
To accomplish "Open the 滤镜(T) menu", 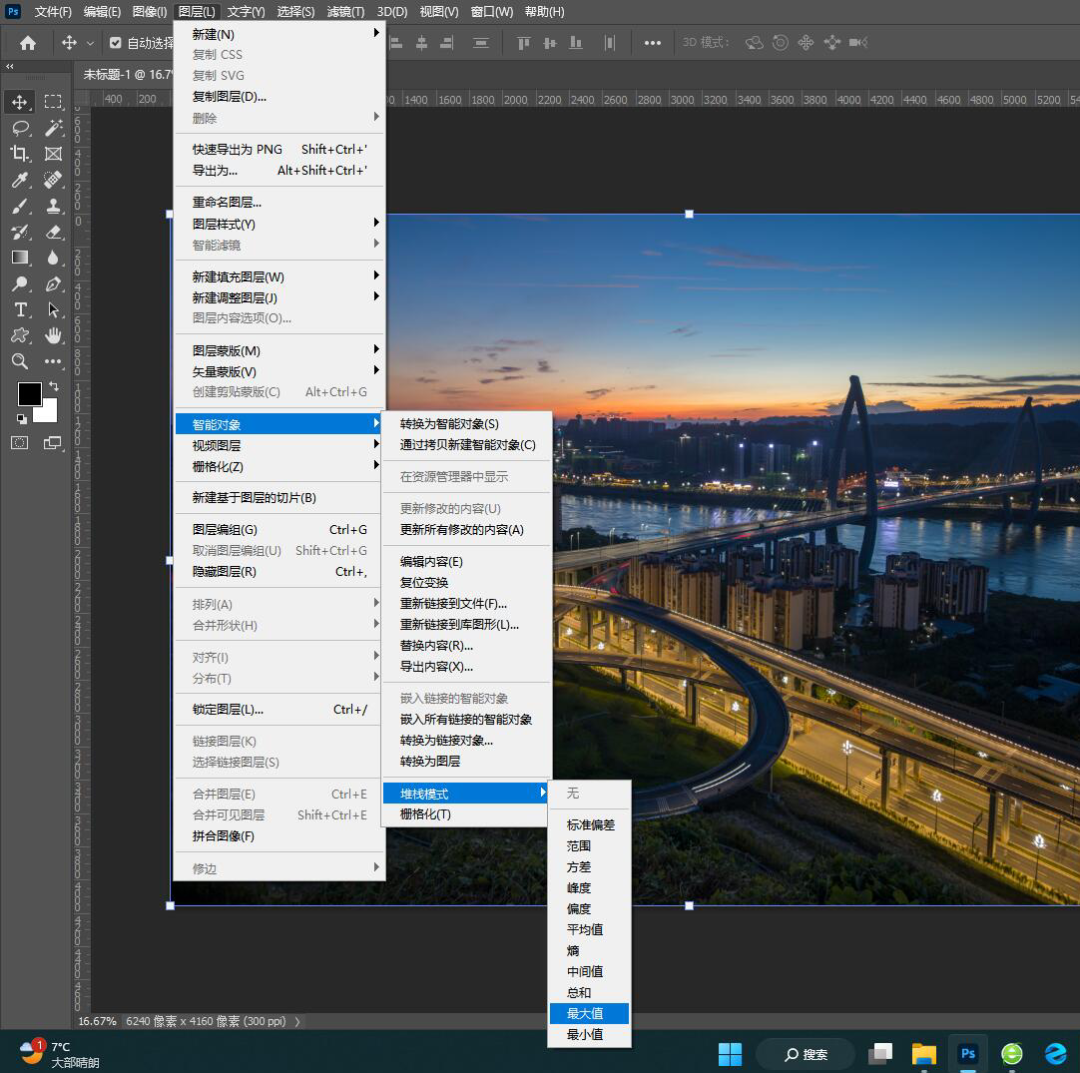I will pos(345,12).
